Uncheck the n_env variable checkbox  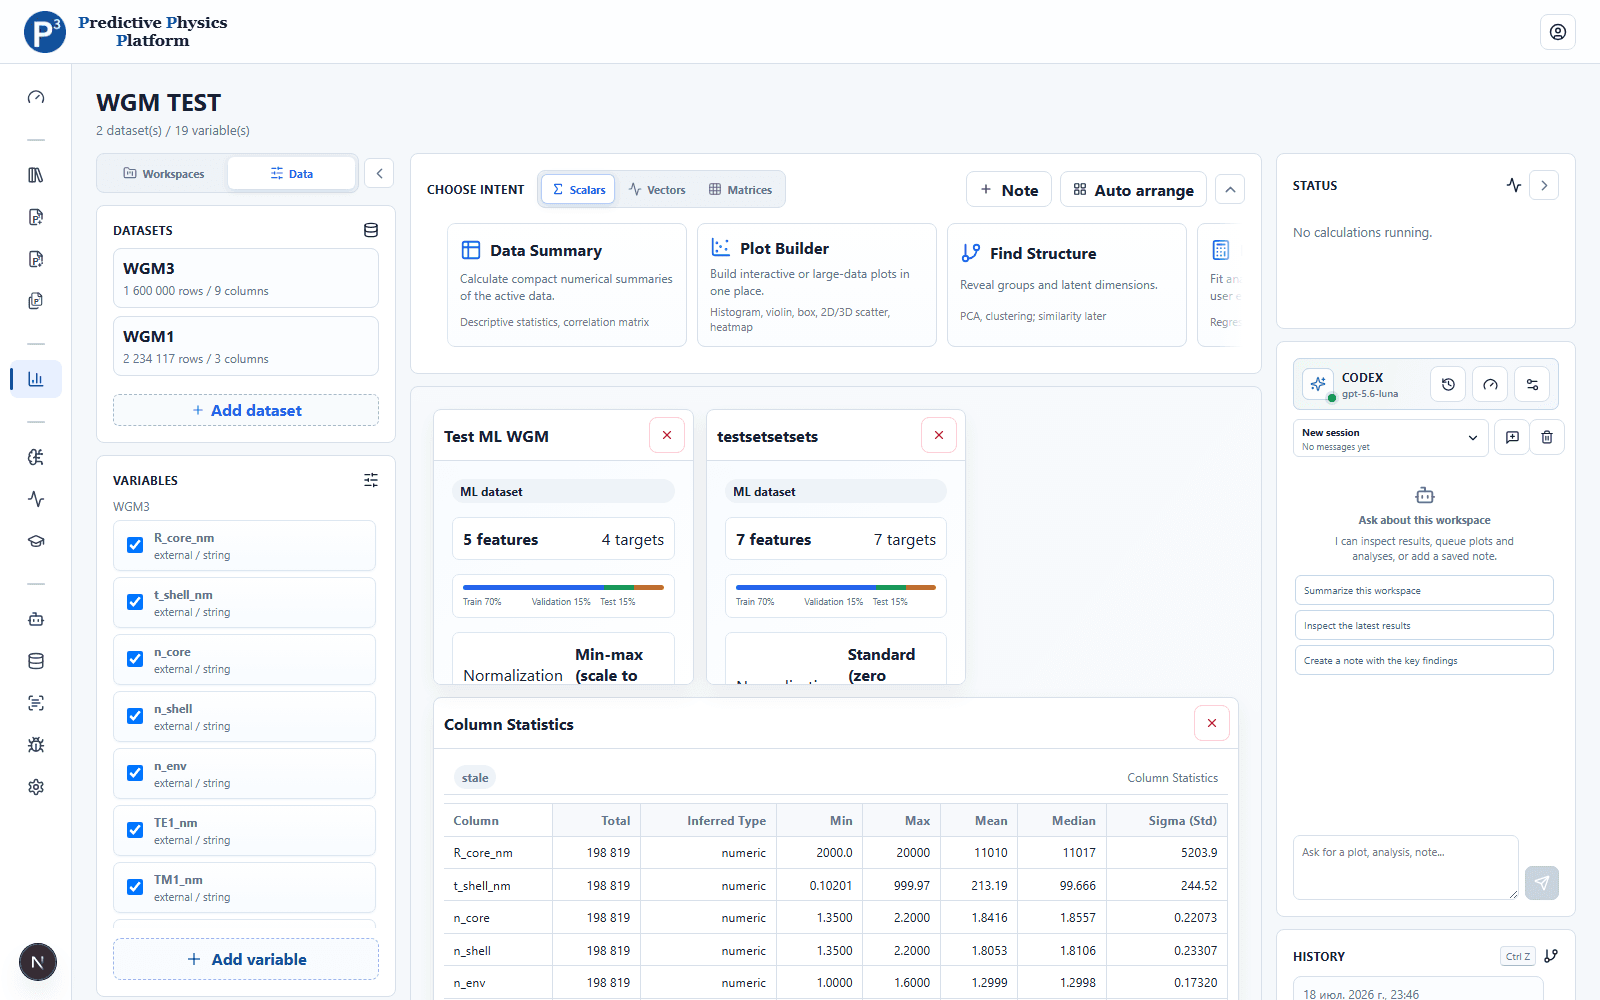tap(135, 773)
